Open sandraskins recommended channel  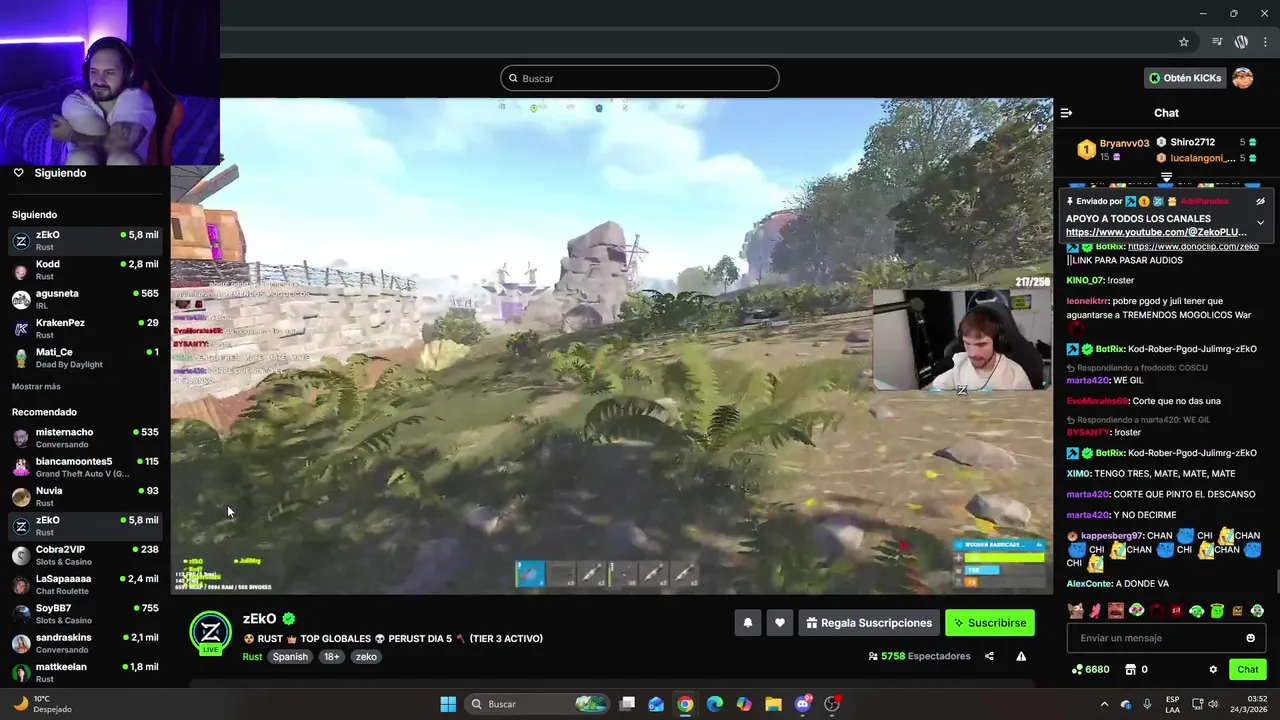[85, 643]
